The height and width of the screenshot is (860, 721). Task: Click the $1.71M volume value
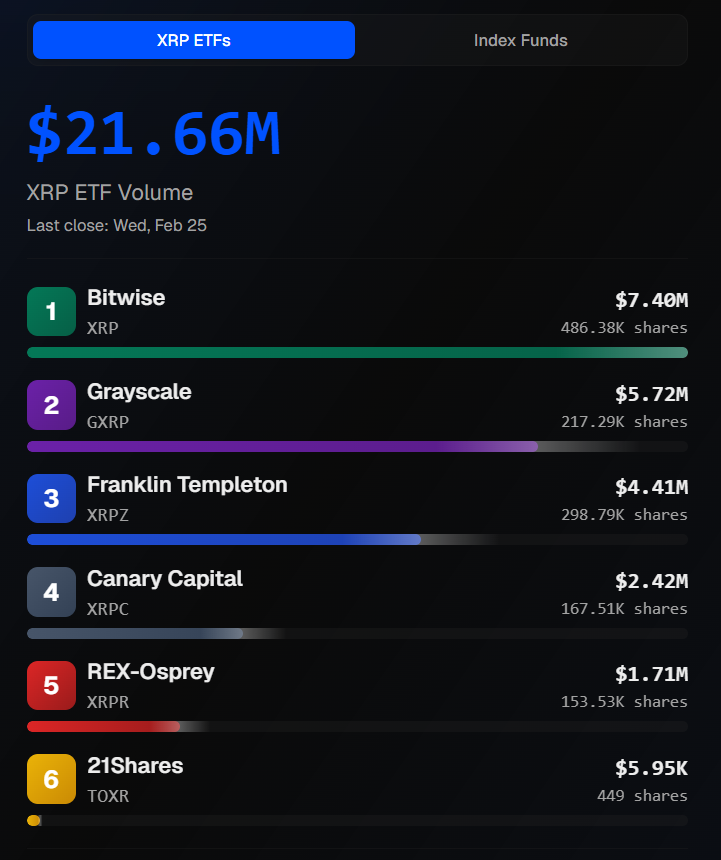651,674
